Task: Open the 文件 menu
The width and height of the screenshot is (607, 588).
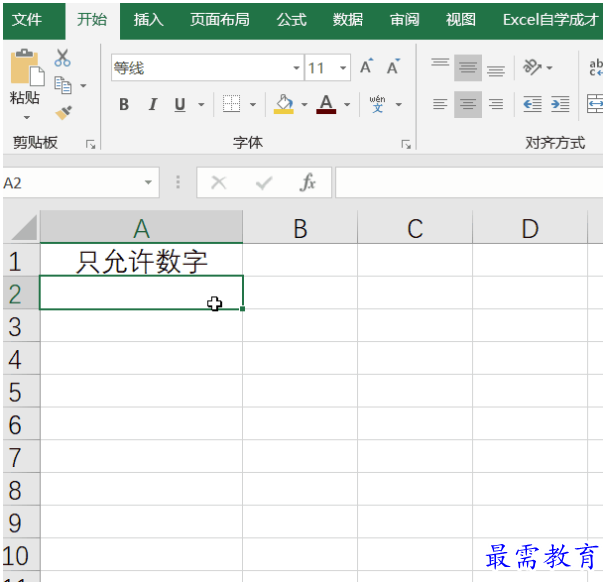Action: point(27,20)
